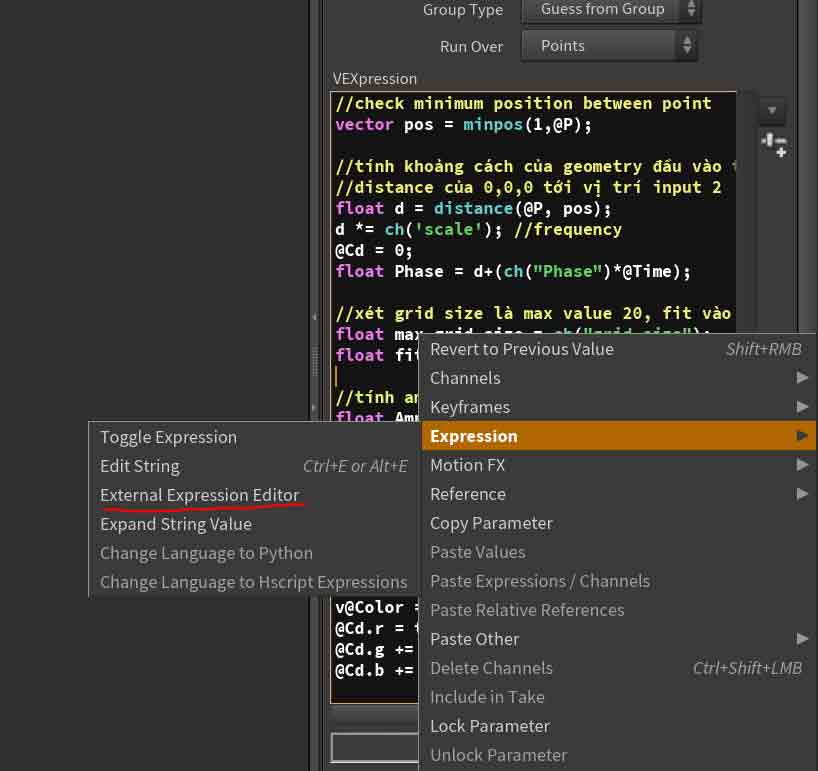
Task: Click the '@Cd.r =' code line
Action: [376, 629]
